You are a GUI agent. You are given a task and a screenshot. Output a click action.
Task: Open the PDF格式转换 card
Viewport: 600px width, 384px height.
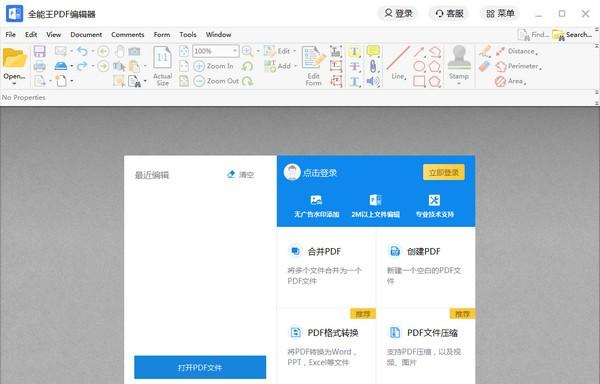(x=326, y=347)
